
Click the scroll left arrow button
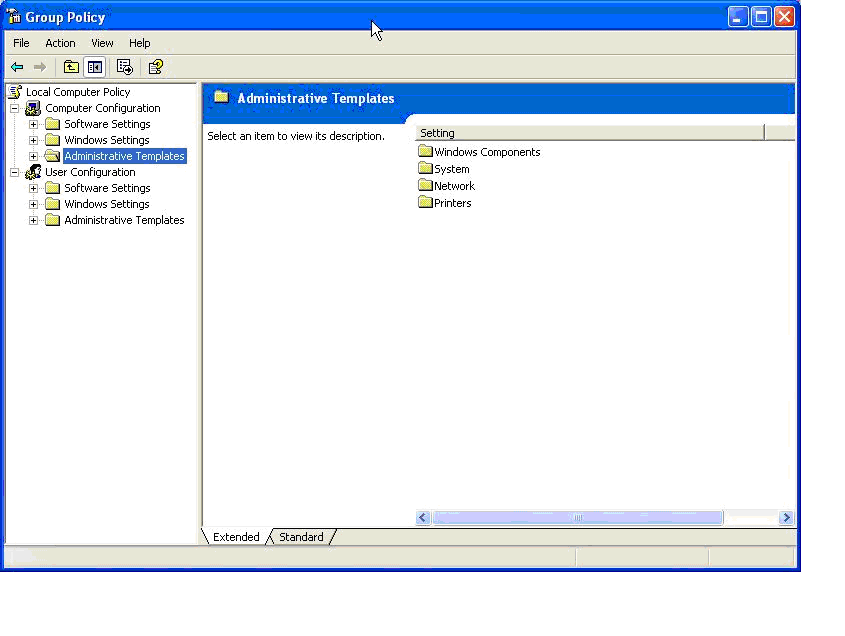[x=423, y=517]
